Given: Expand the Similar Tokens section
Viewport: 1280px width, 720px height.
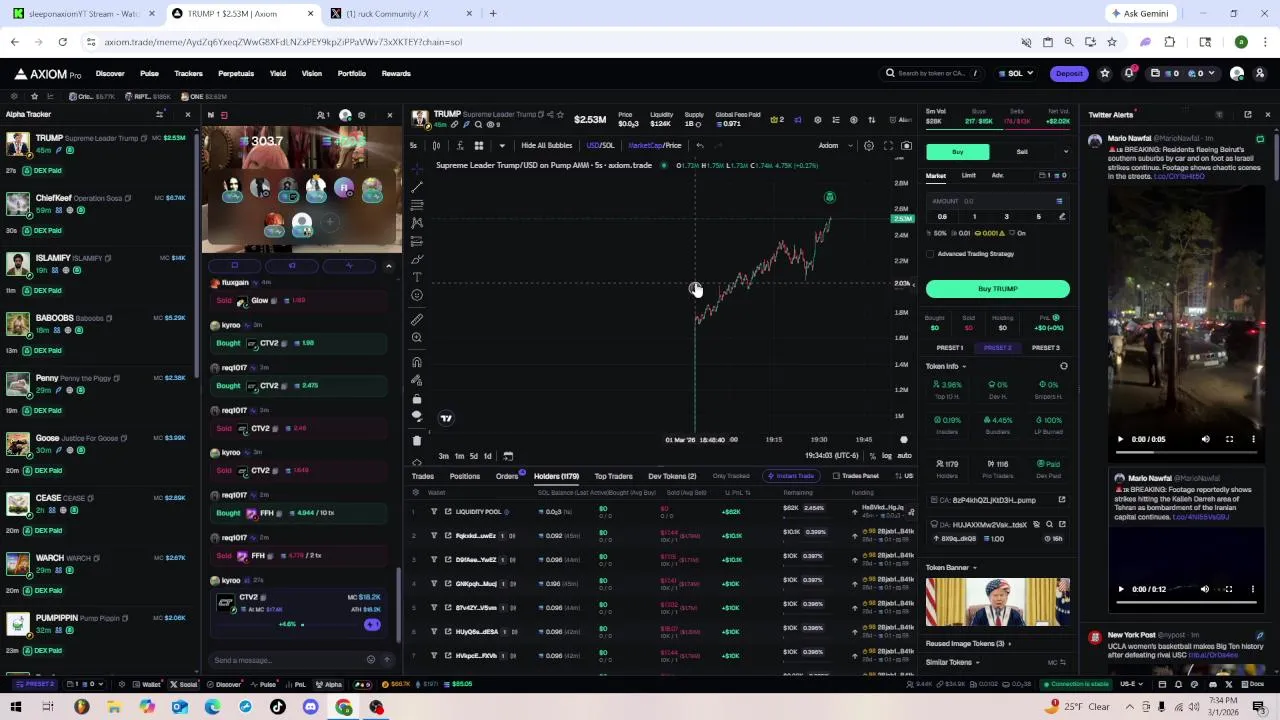Looking at the screenshot, I should pyautogui.click(x=952, y=662).
